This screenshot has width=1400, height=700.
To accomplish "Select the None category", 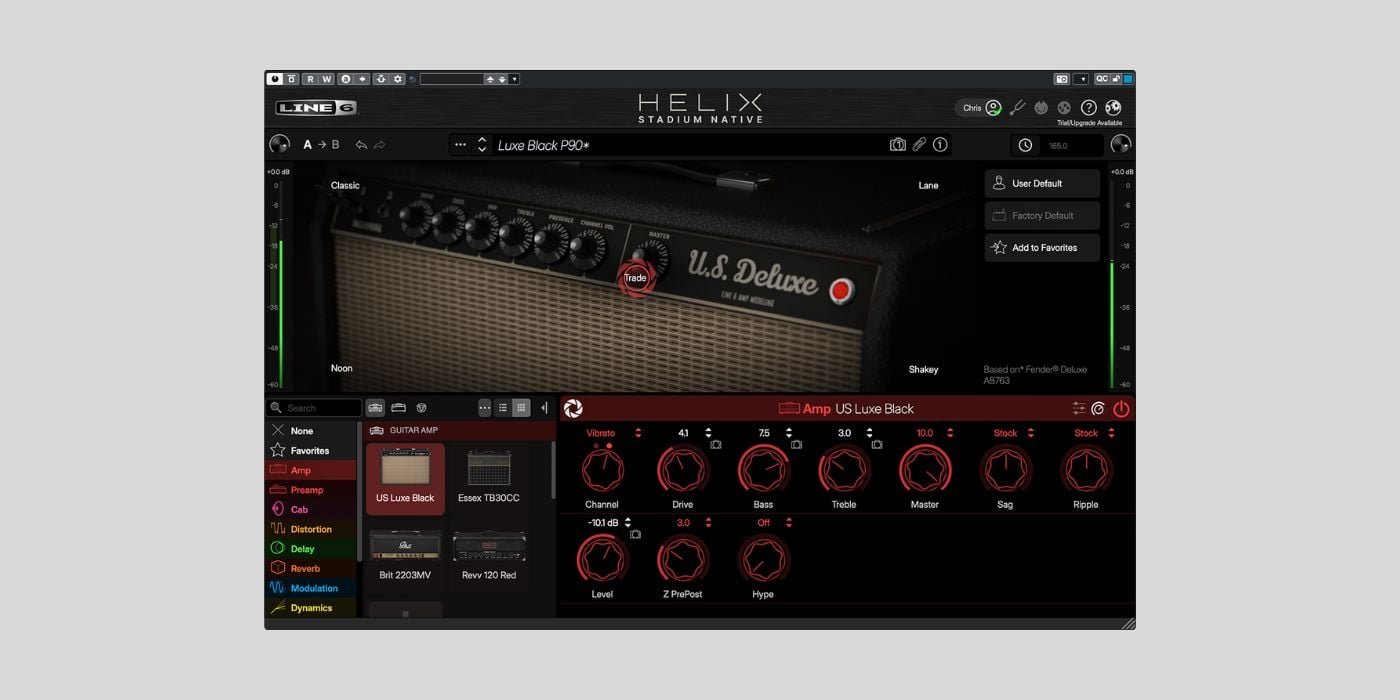I will [x=311, y=431].
